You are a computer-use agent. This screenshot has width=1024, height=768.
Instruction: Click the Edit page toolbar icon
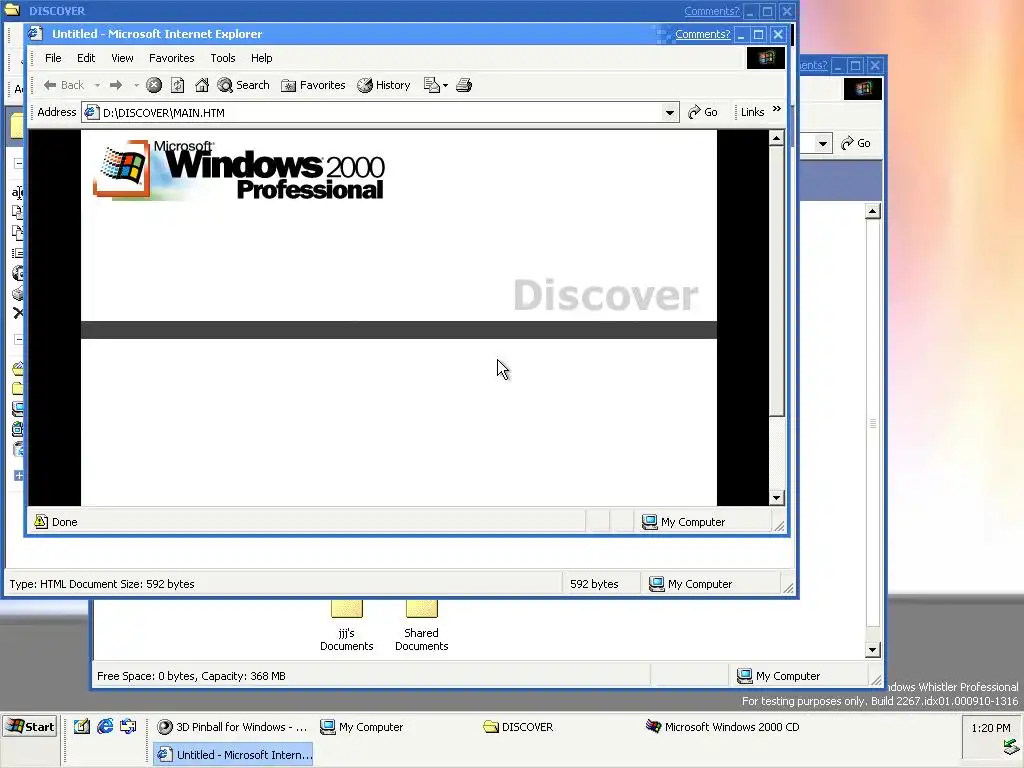(x=431, y=85)
